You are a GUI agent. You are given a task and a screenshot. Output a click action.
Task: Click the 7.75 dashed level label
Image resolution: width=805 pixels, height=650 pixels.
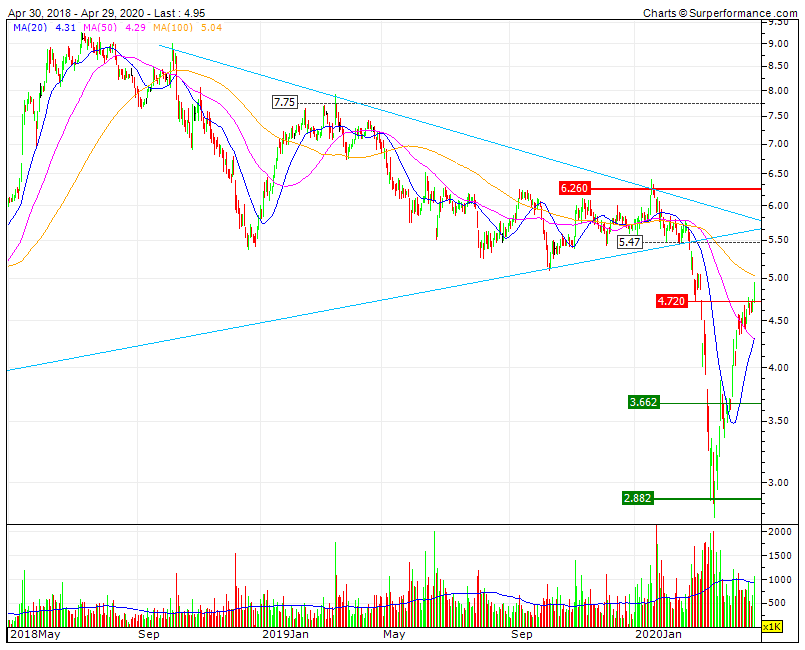[x=284, y=102]
